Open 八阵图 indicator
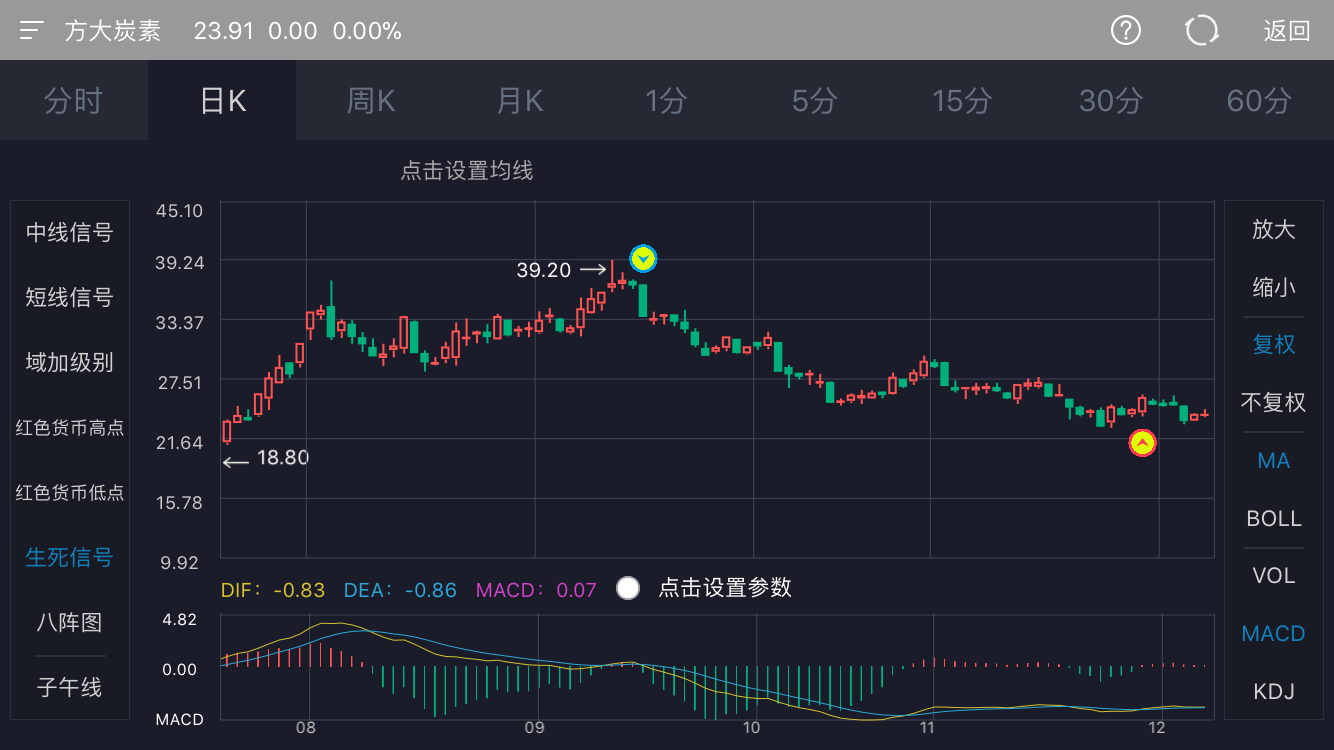The height and width of the screenshot is (750, 1334). tap(70, 622)
